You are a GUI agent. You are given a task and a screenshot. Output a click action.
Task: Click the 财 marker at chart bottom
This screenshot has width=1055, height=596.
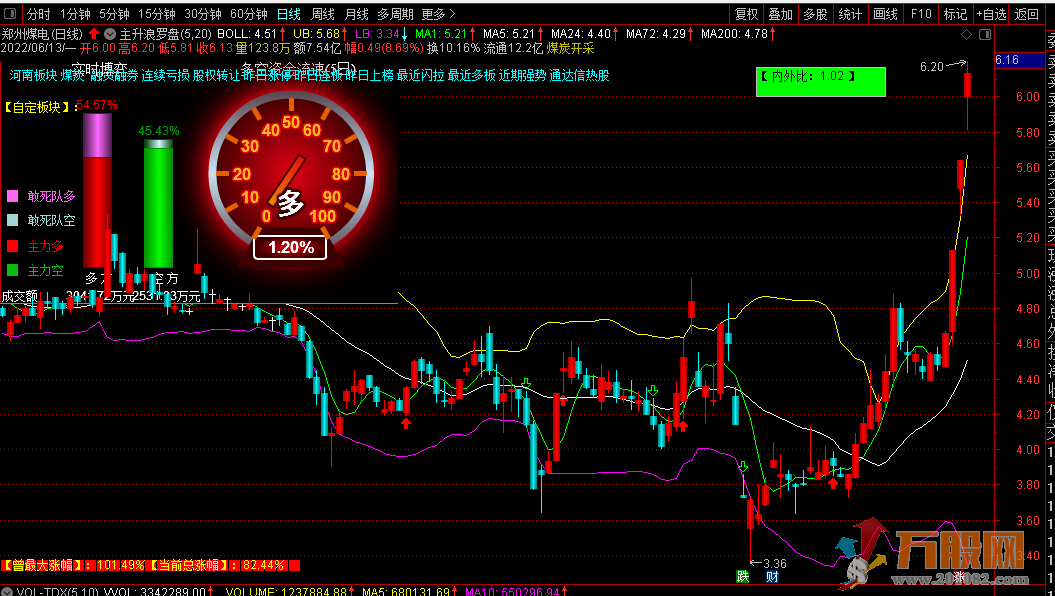point(772,576)
